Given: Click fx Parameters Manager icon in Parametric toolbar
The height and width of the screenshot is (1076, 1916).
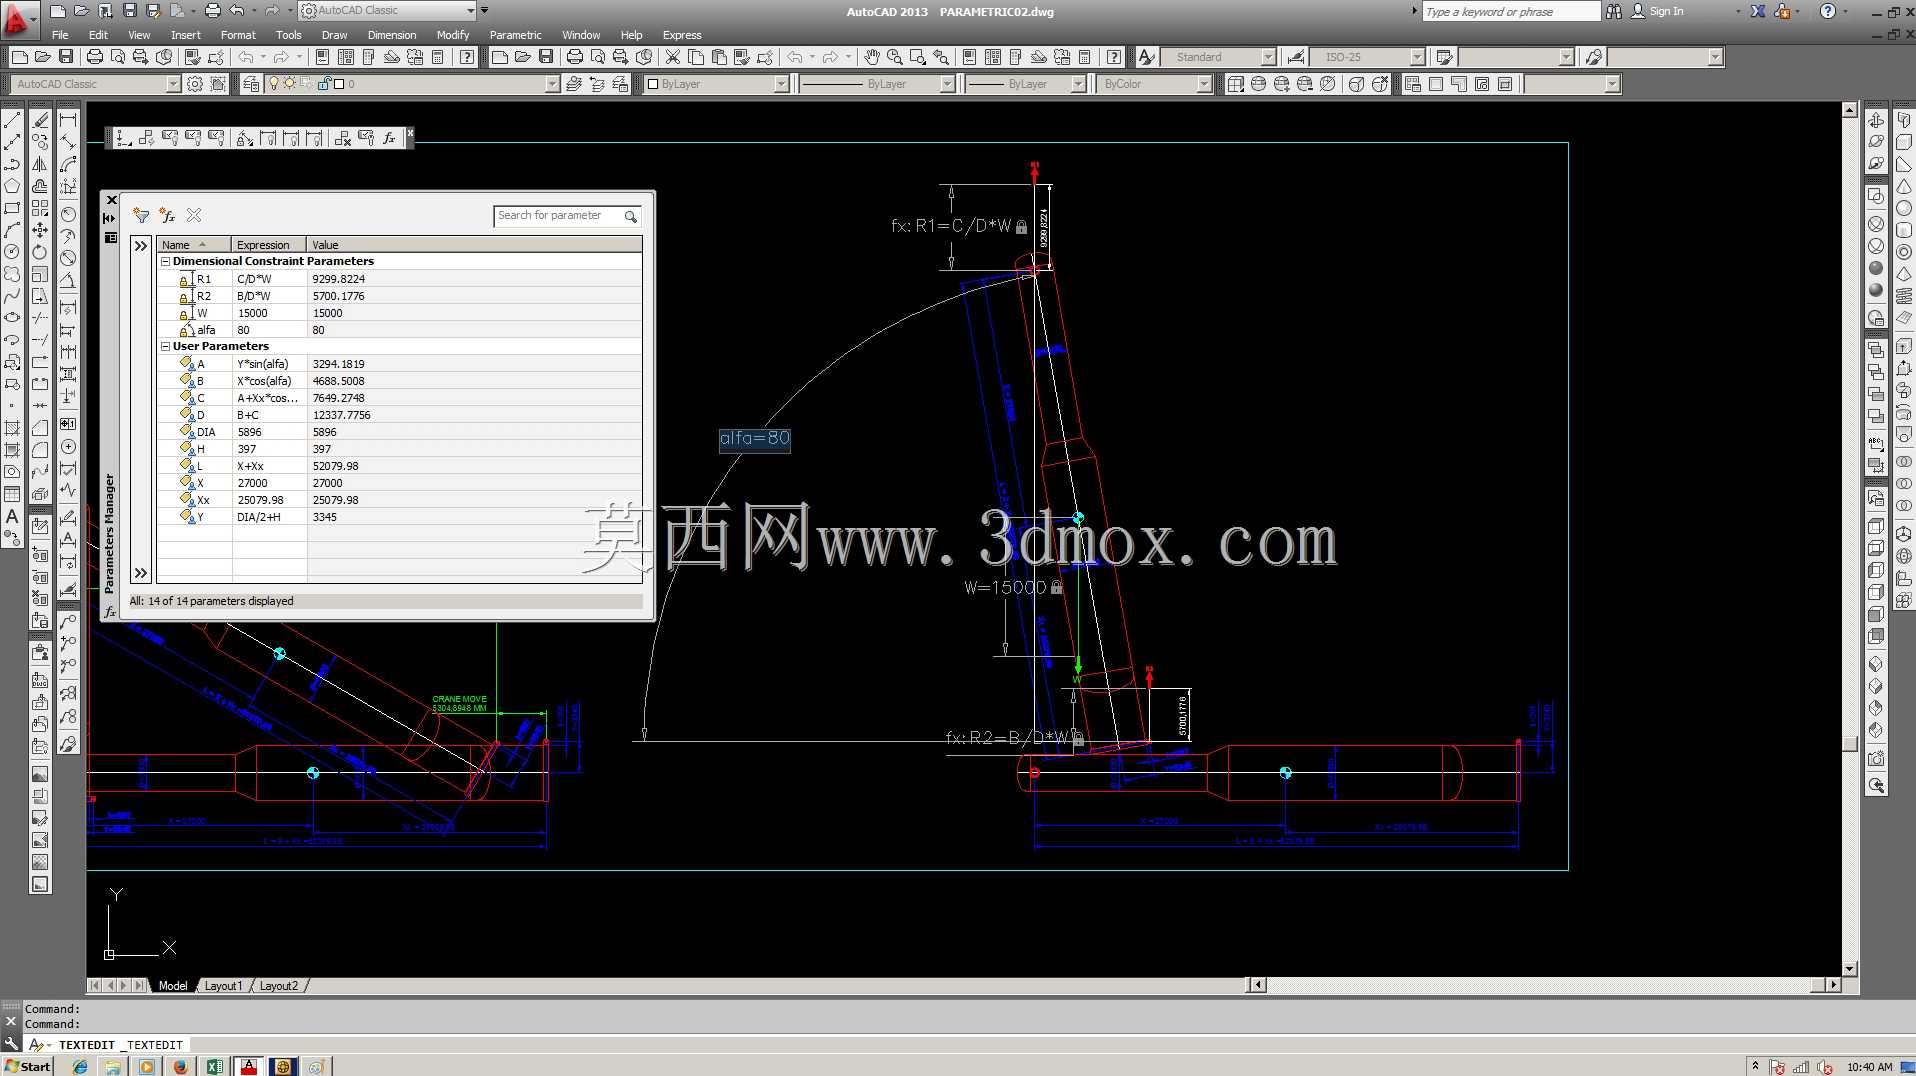Looking at the screenshot, I should pos(389,138).
